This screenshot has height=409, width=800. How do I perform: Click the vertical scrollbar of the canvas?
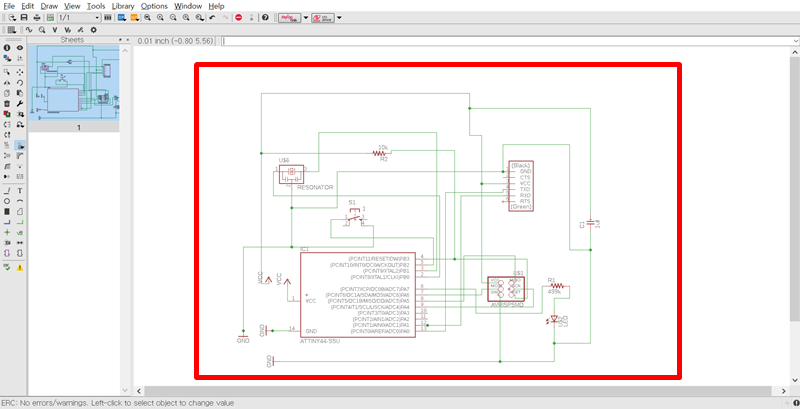click(794, 214)
